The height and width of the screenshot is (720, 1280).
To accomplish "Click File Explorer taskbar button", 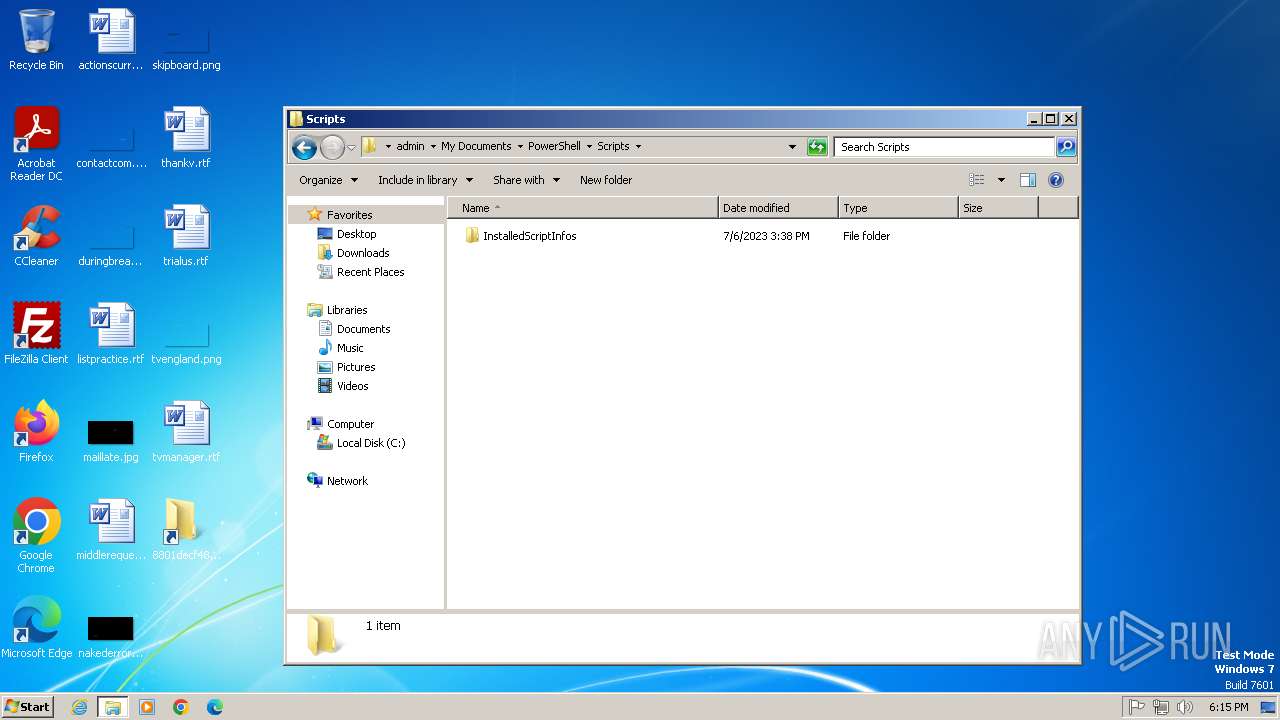I will (113, 707).
